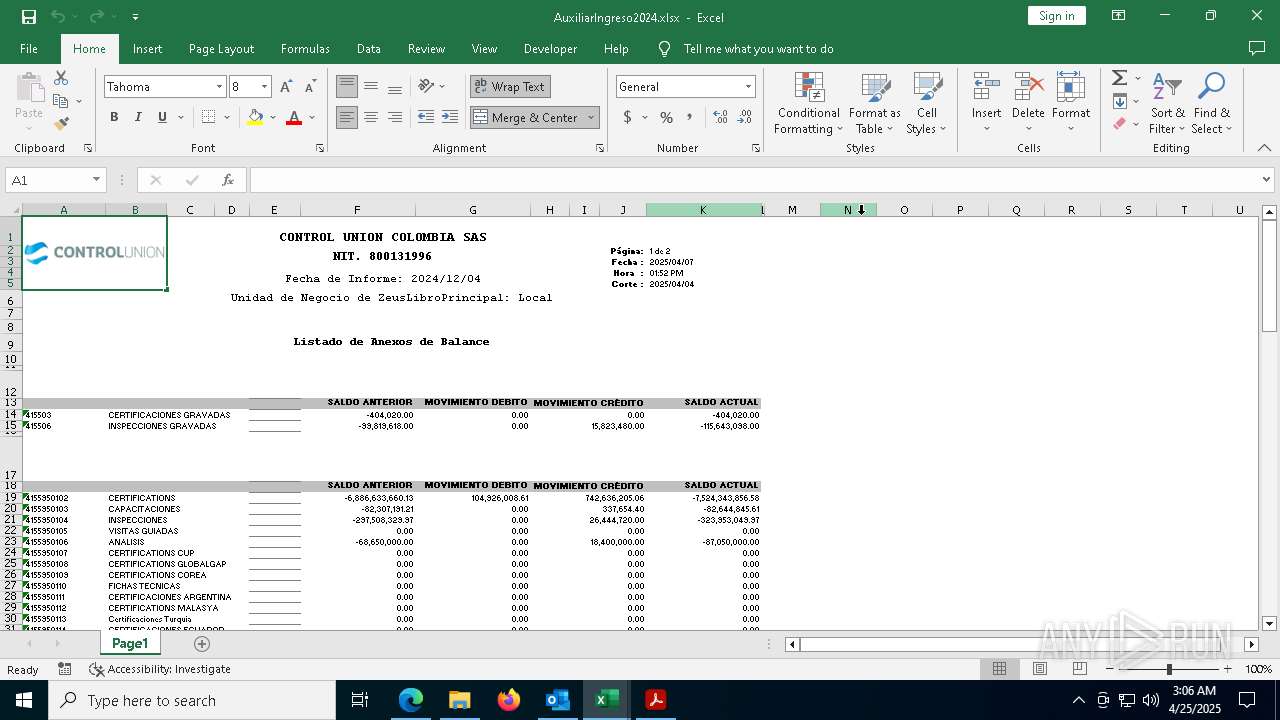Image resolution: width=1280 pixels, height=720 pixels.
Task: Add a new sheet with the plus icon
Action: point(202,644)
